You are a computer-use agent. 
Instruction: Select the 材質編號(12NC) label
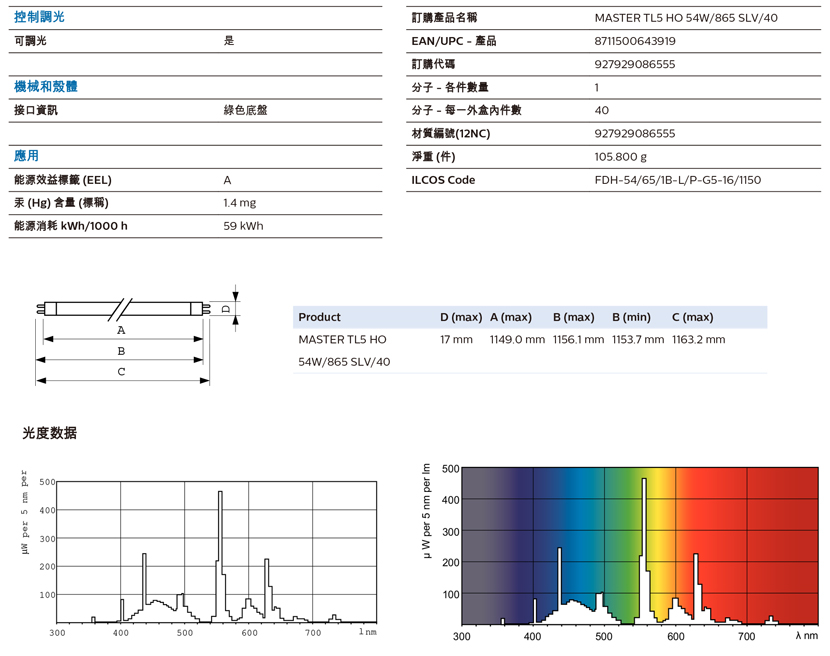451,133
